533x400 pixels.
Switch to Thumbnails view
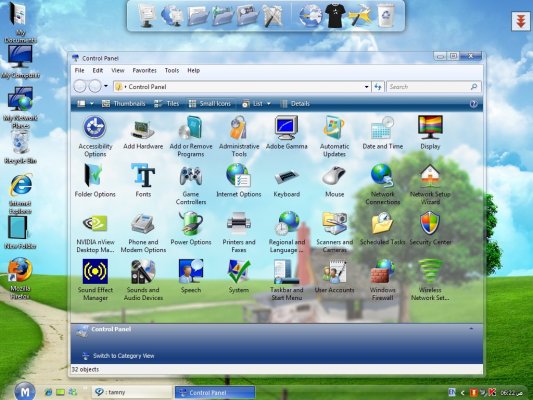(x=124, y=104)
